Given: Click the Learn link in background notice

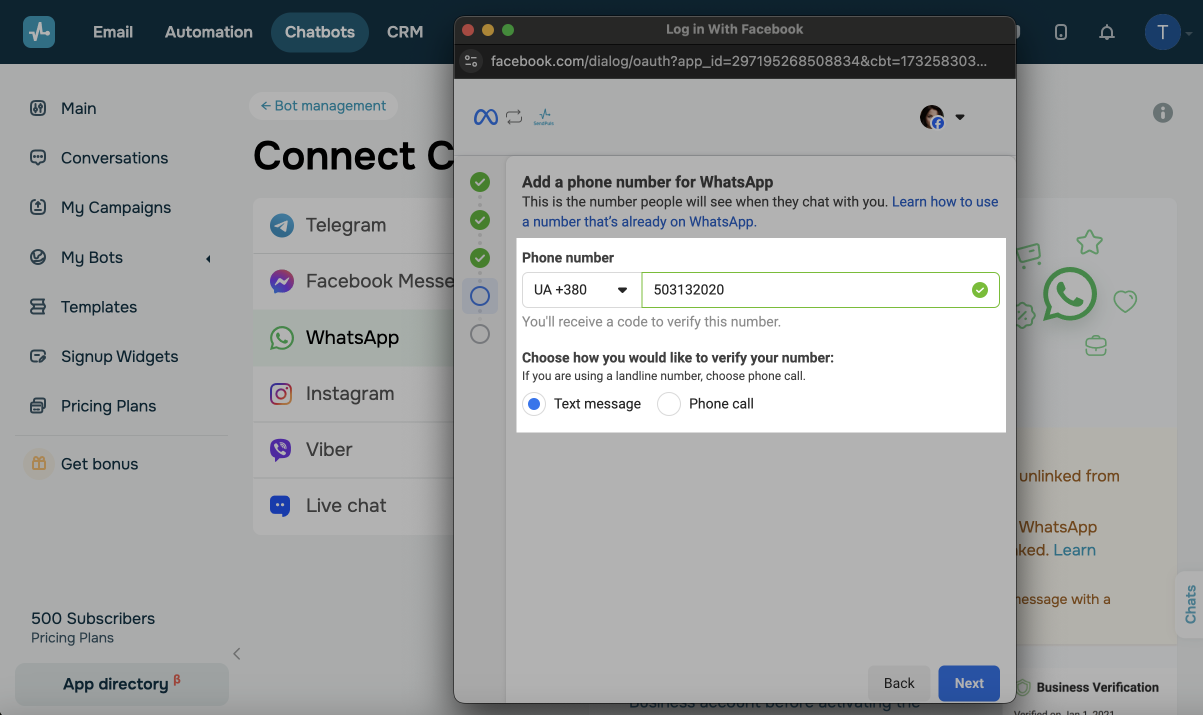Looking at the screenshot, I should tap(1074, 550).
